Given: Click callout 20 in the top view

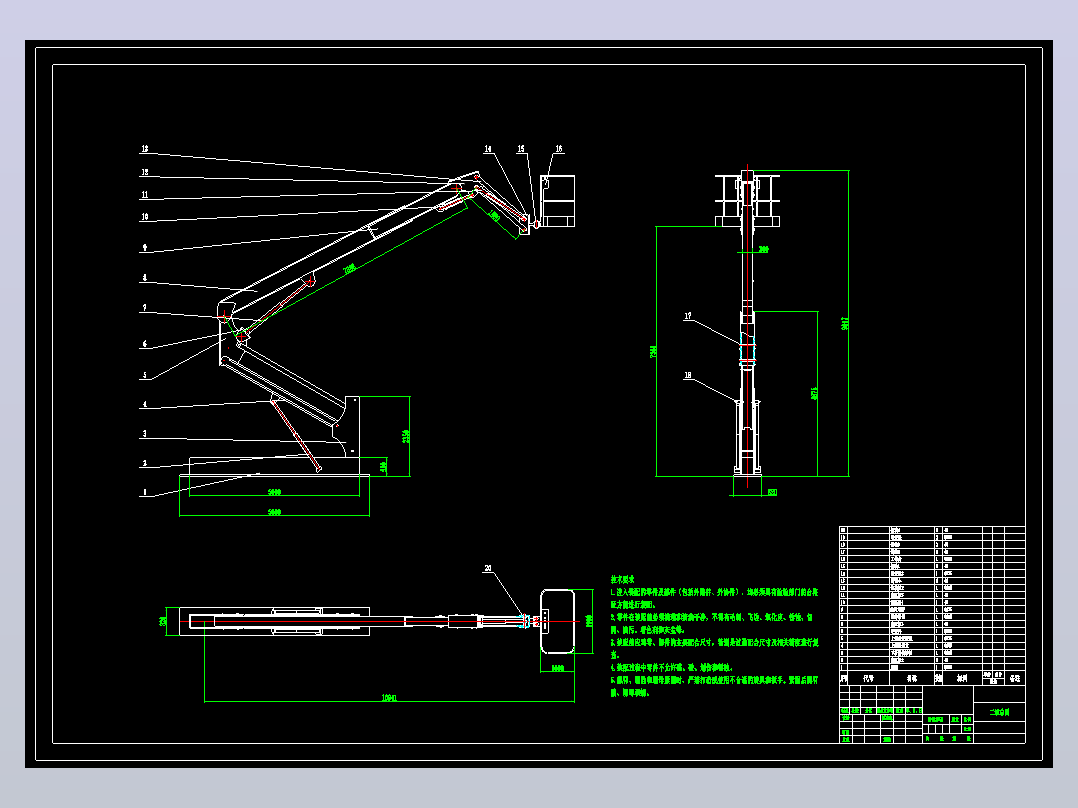Looking at the screenshot, I should tap(488, 568).
